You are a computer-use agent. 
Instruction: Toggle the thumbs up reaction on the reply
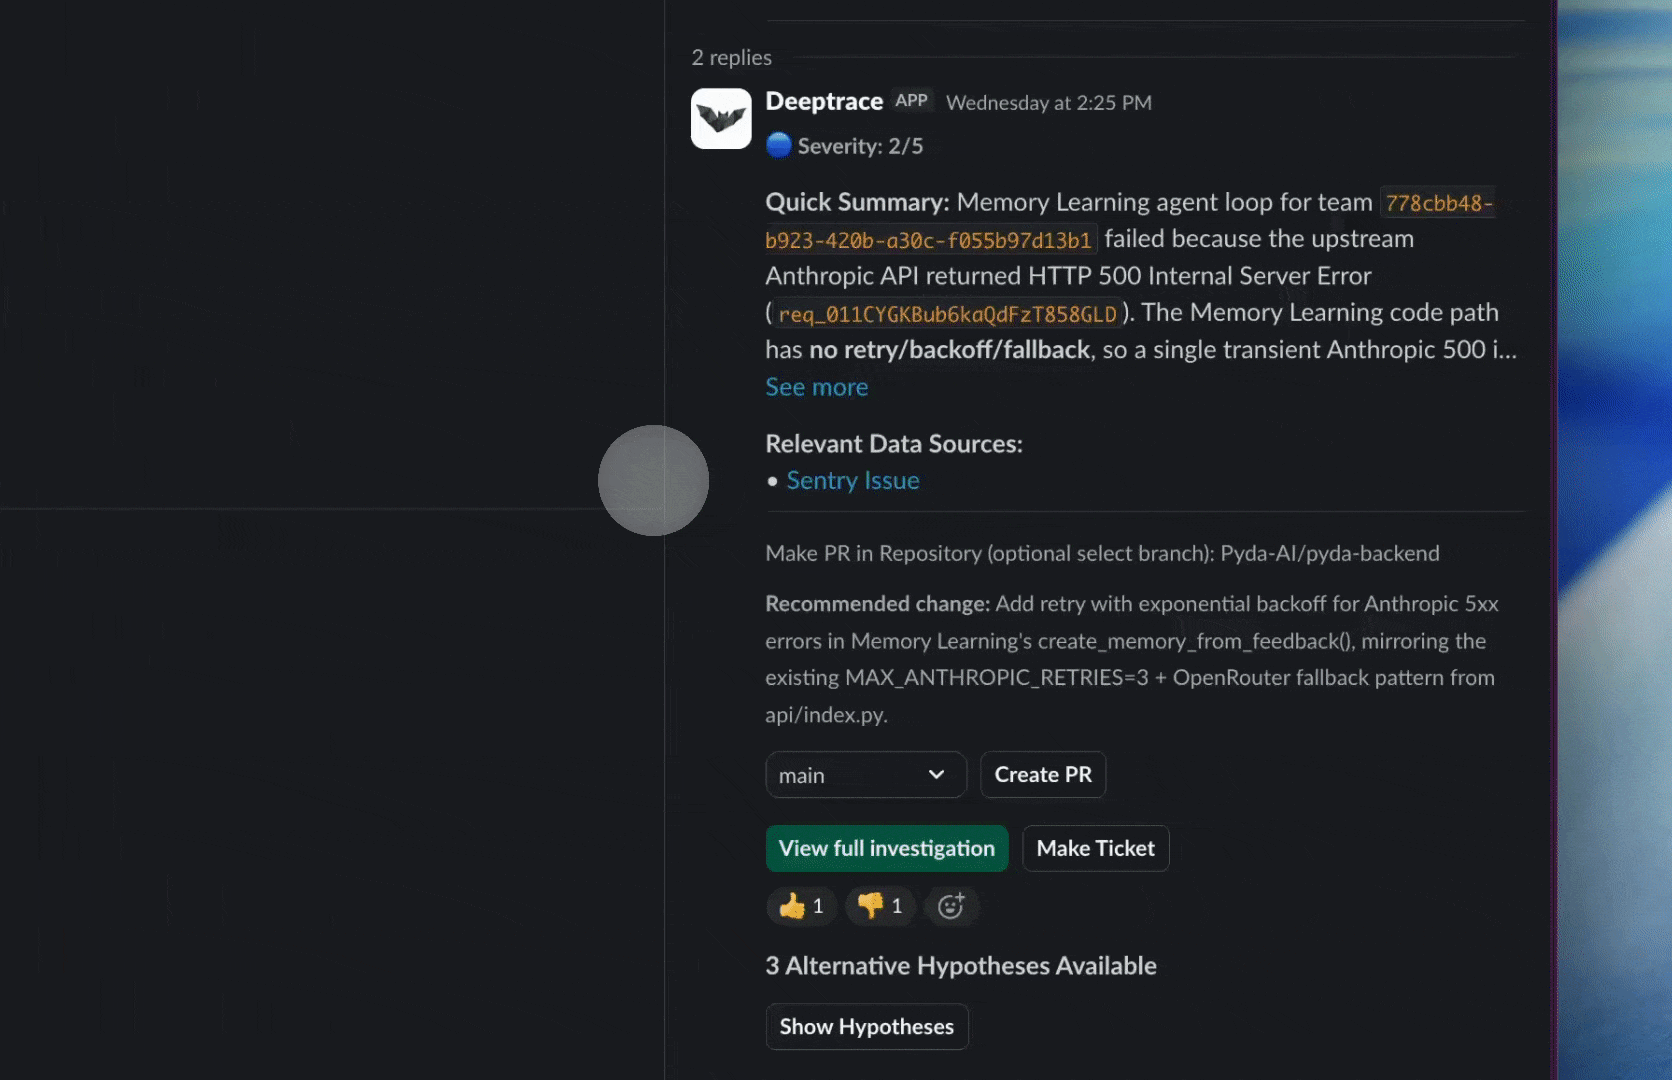(800, 906)
